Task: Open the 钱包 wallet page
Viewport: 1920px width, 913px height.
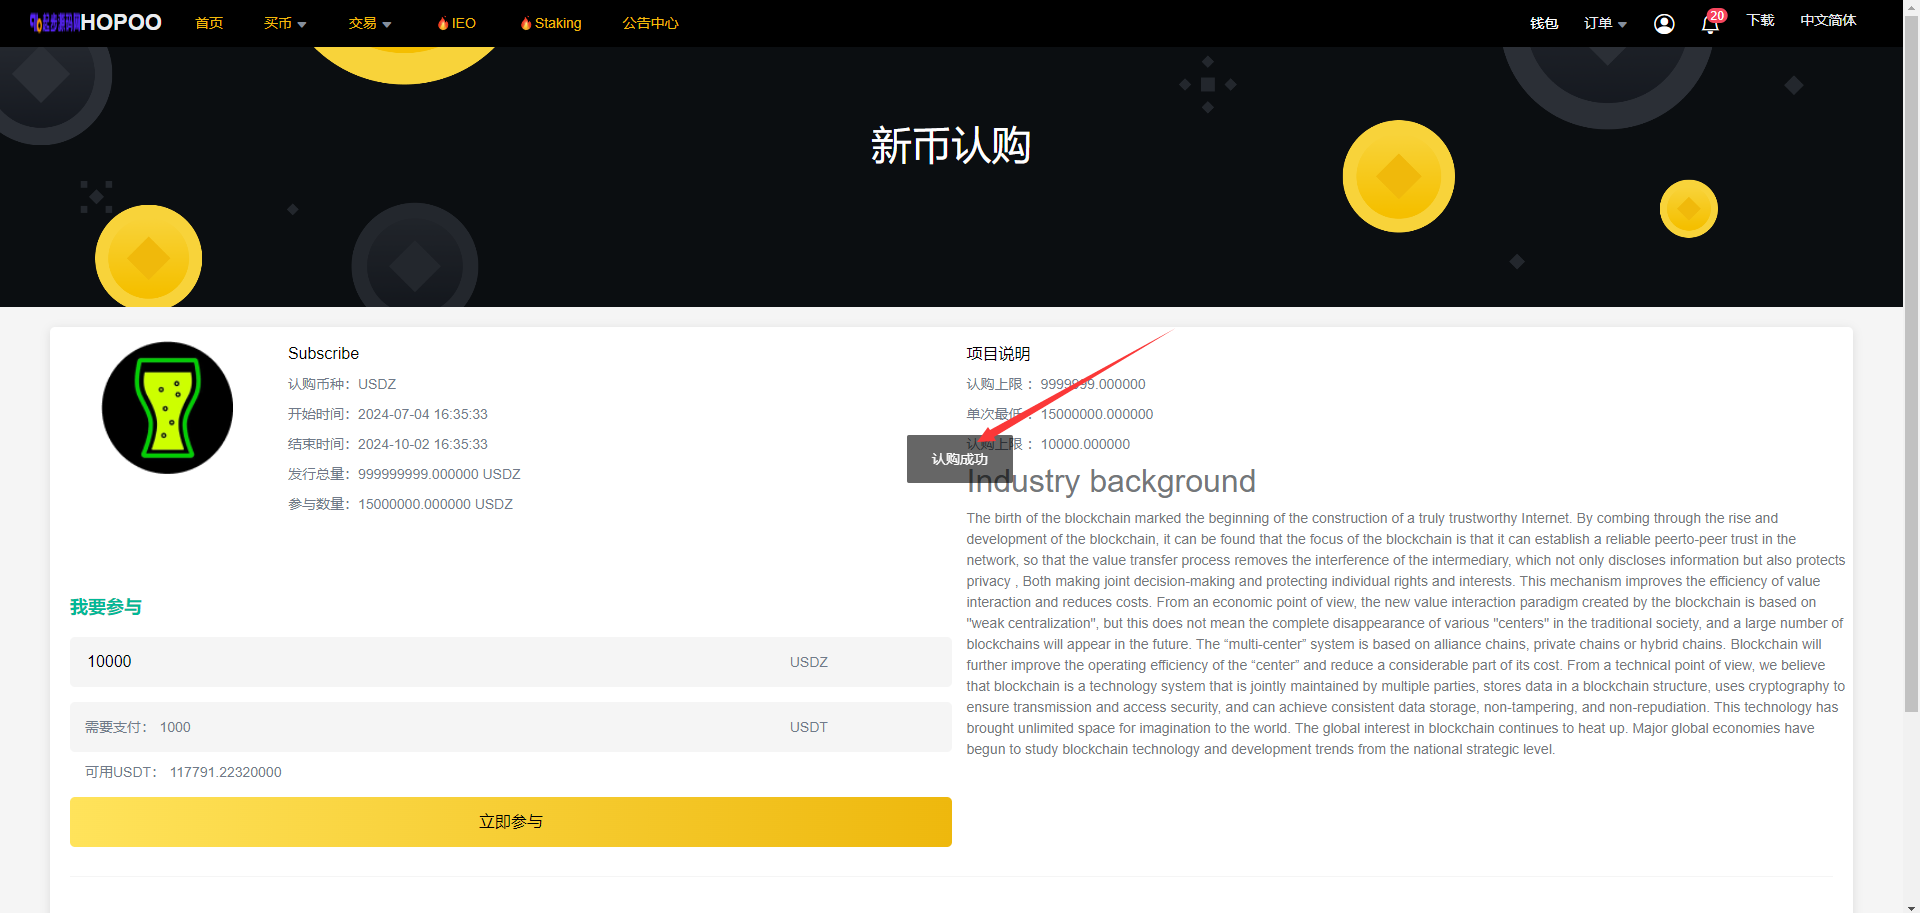Action: pos(1544,23)
